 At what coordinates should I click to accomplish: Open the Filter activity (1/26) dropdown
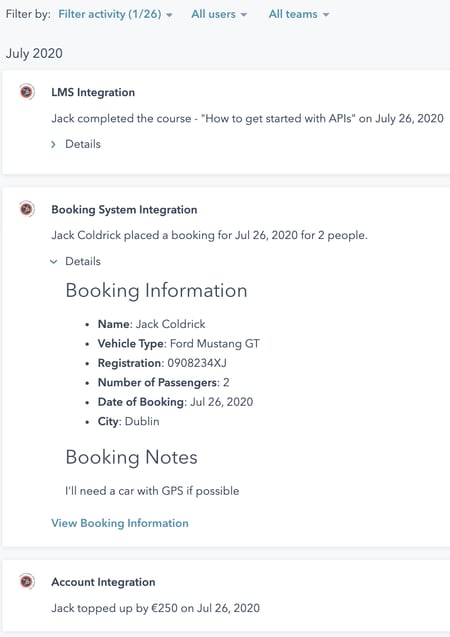click(115, 14)
